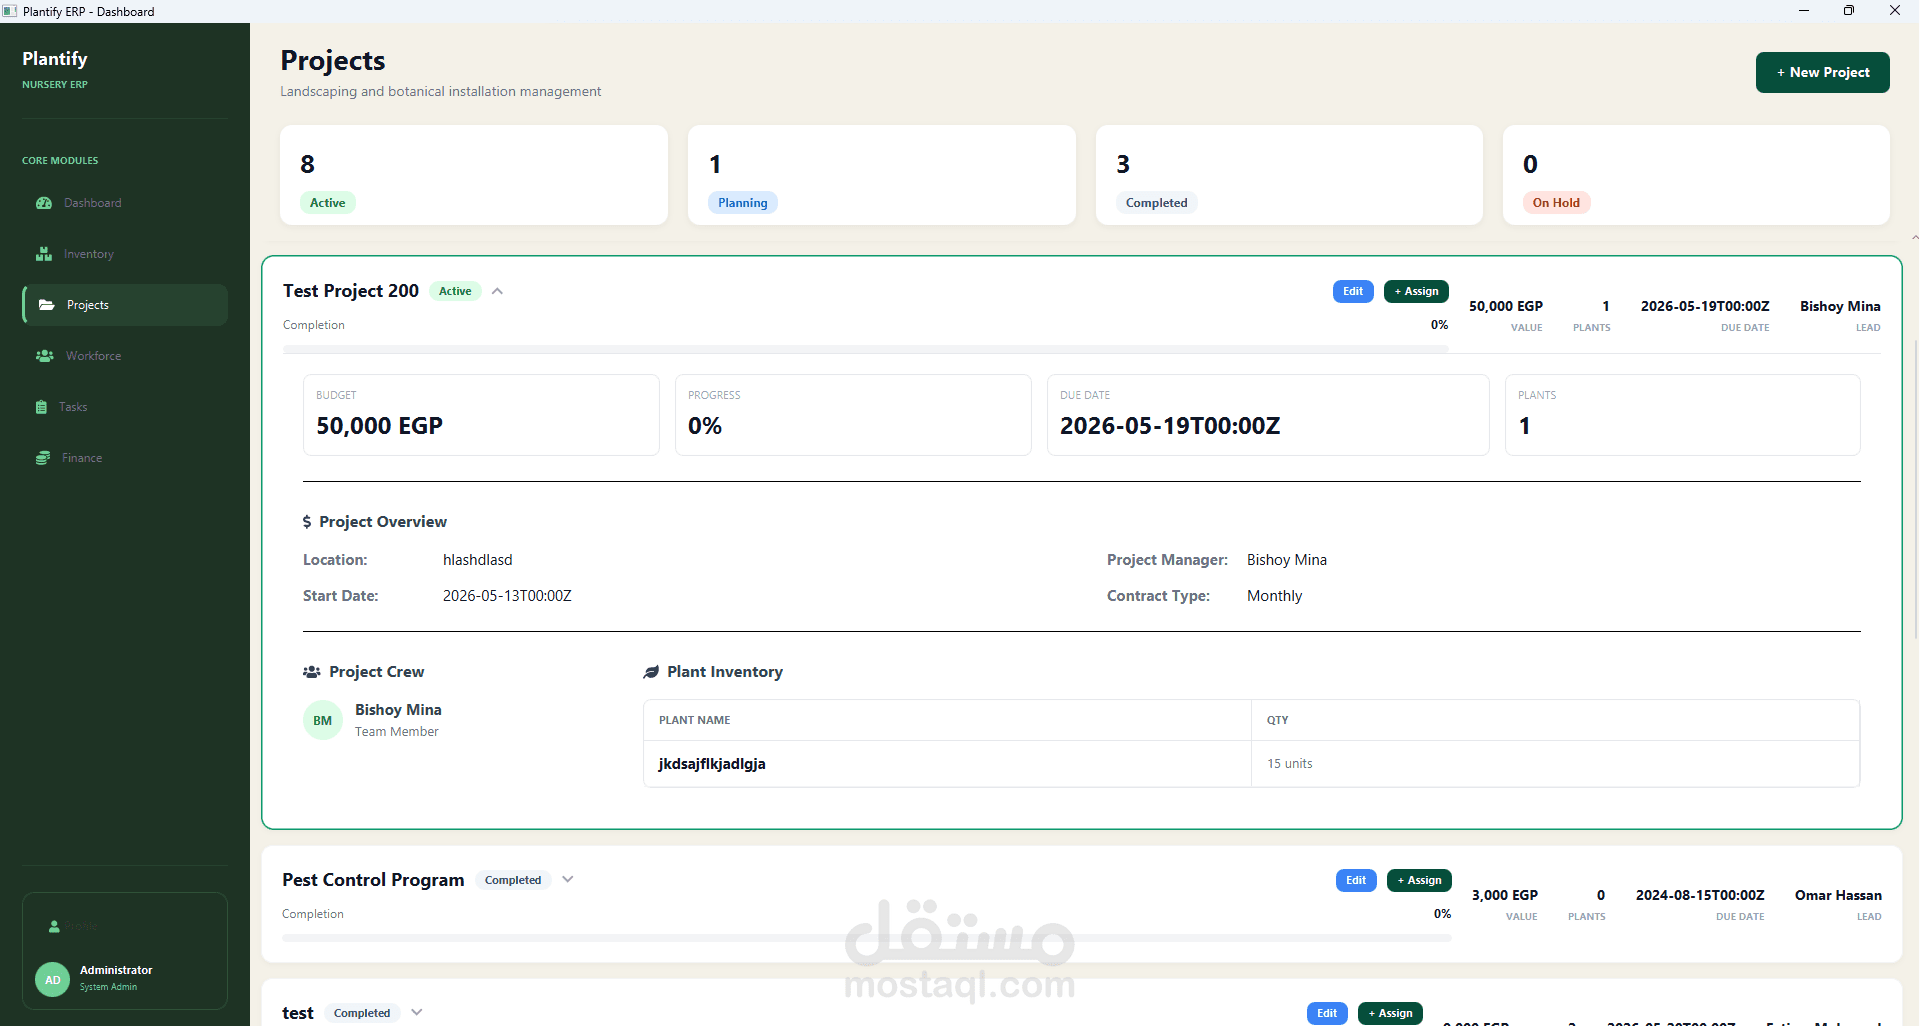Click the contract type value 'Monthly'

coord(1274,596)
